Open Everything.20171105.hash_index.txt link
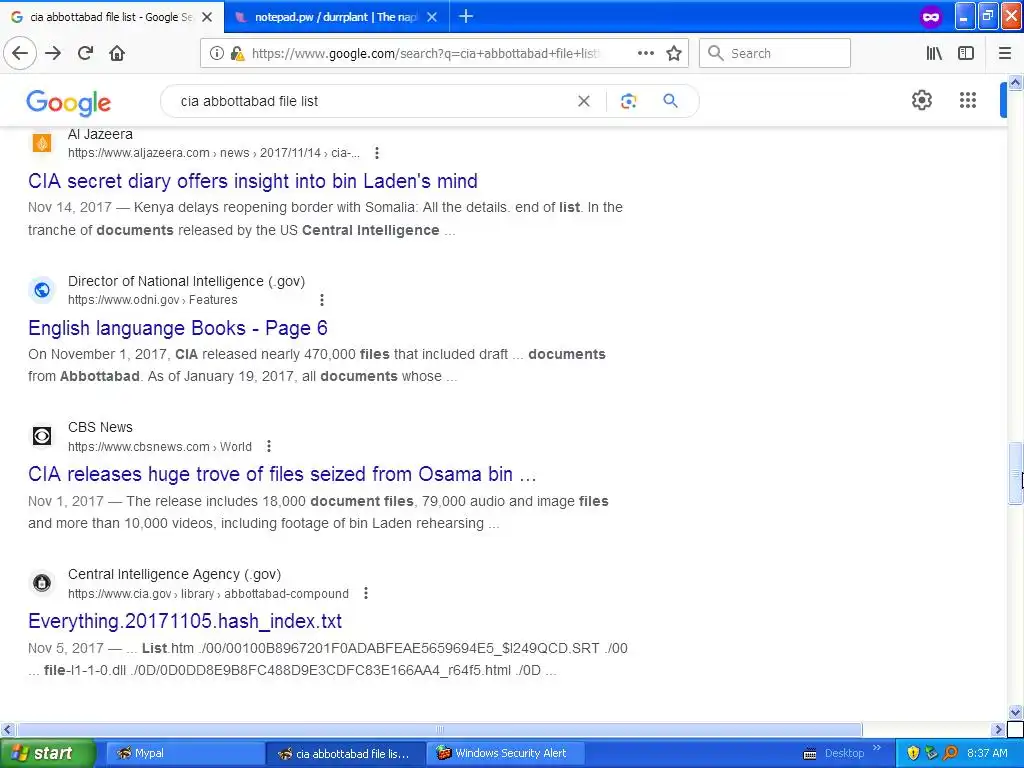 (185, 621)
